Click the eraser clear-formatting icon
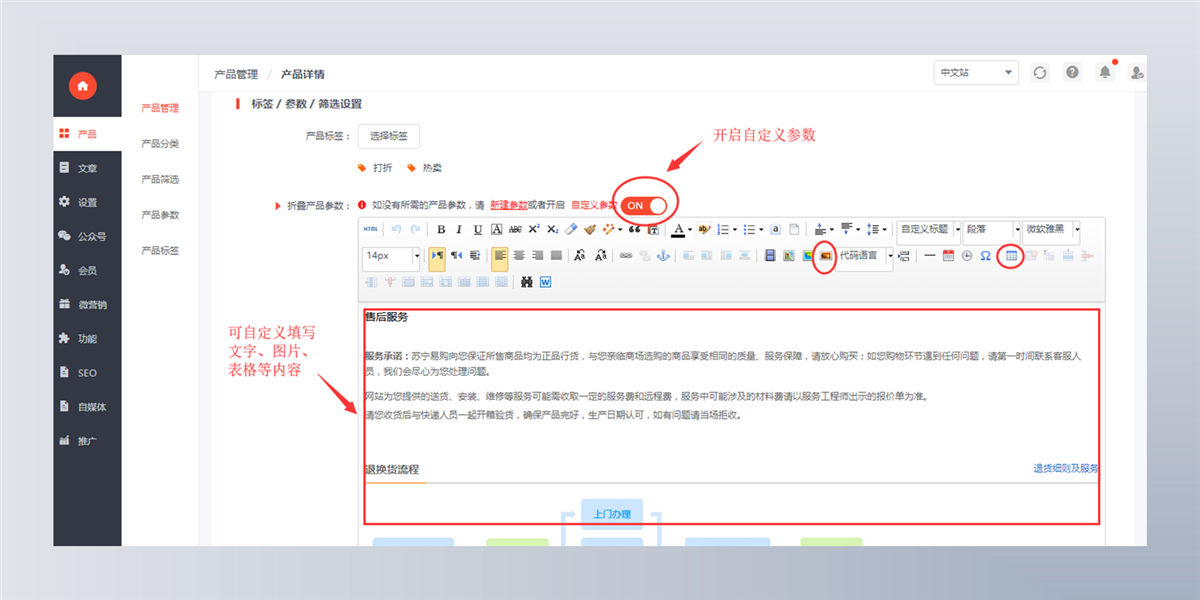Screen dimensions: 1200x600 [x=571, y=229]
